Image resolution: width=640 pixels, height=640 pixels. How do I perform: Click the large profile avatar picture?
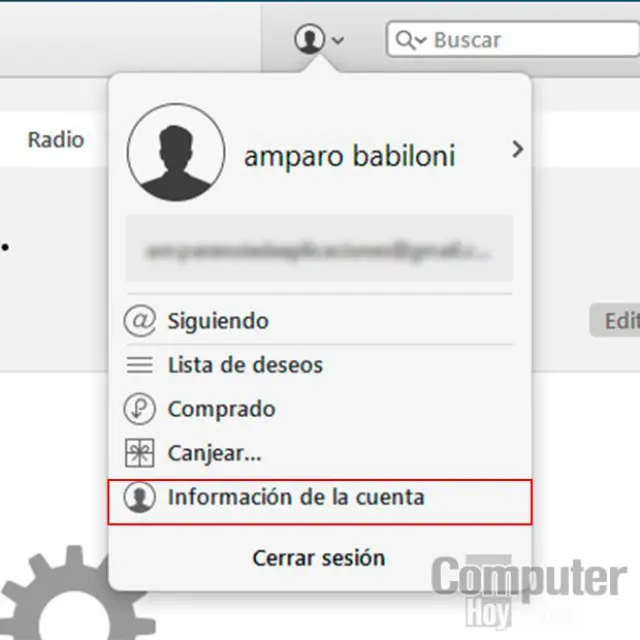click(176, 153)
